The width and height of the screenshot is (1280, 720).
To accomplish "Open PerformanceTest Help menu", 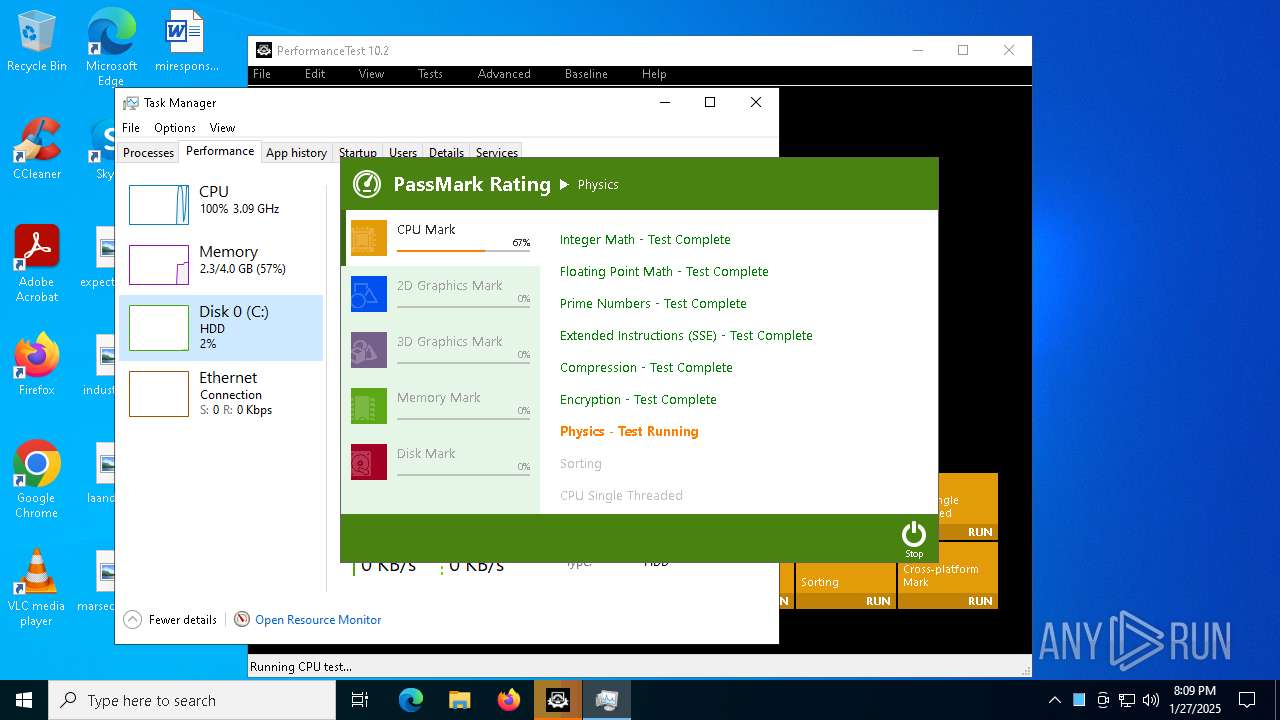I will [x=654, y=74].
